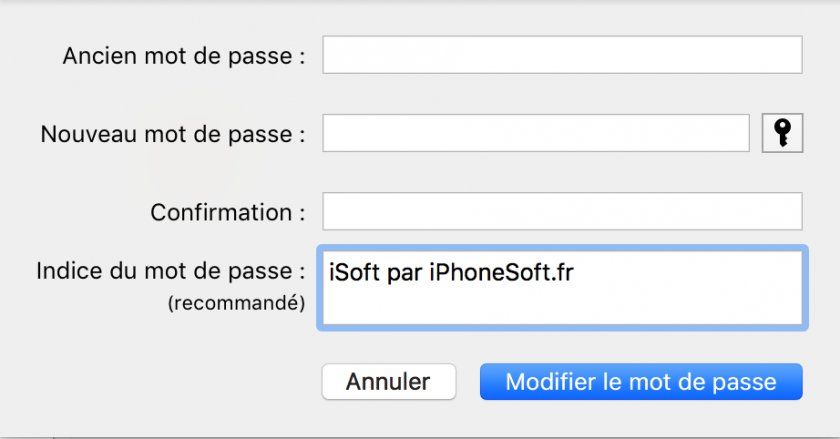This screenshot has width=840, height=439.
Task: Click the "Indice du mot de passe :" label
Action: click(x=170, y=271)
